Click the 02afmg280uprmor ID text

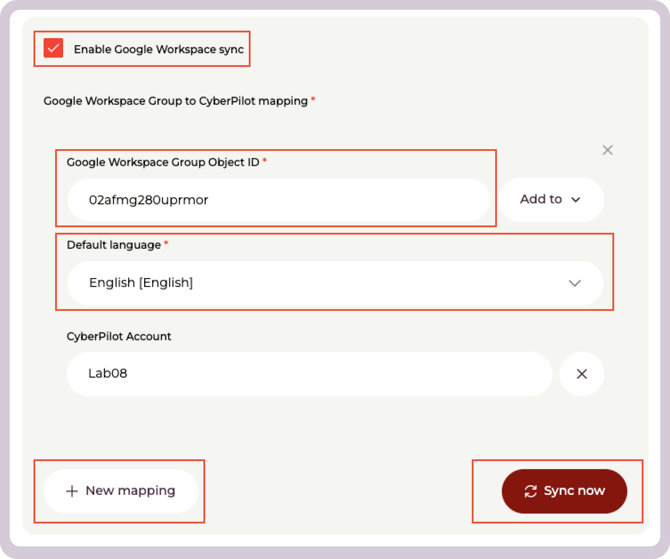pos(148,199)
